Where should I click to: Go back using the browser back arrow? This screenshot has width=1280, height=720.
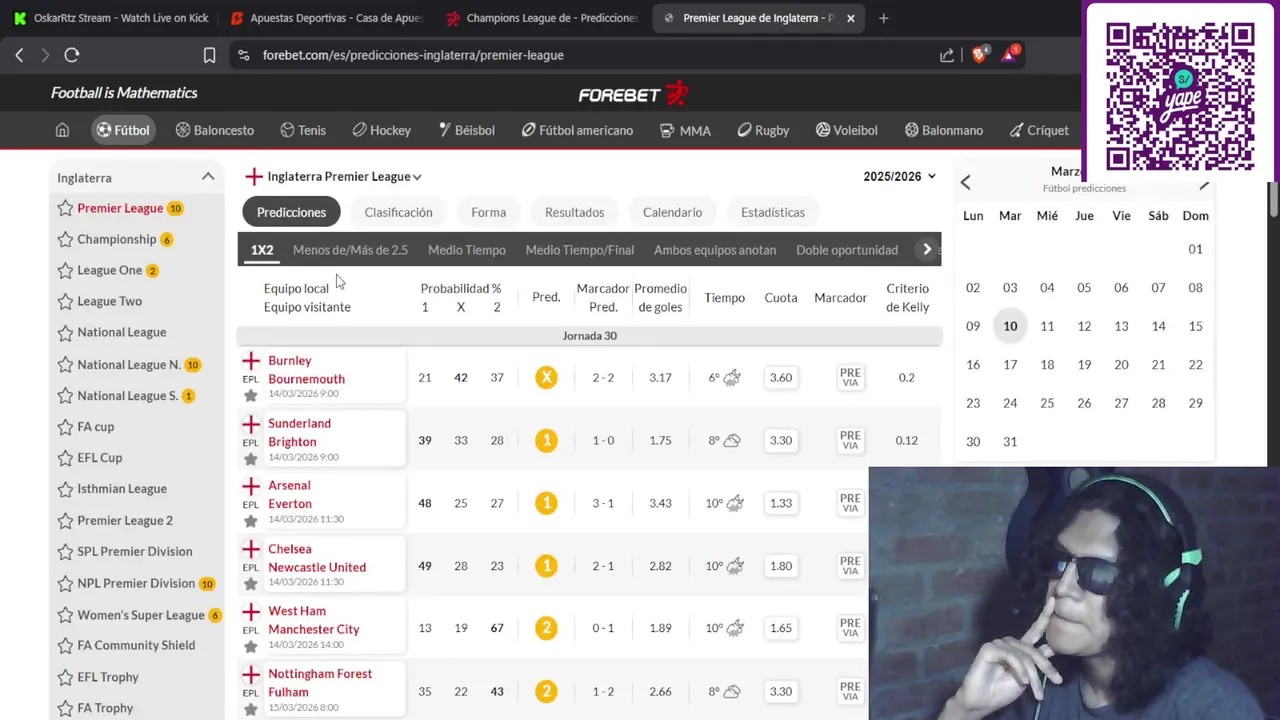coord(19,55)
